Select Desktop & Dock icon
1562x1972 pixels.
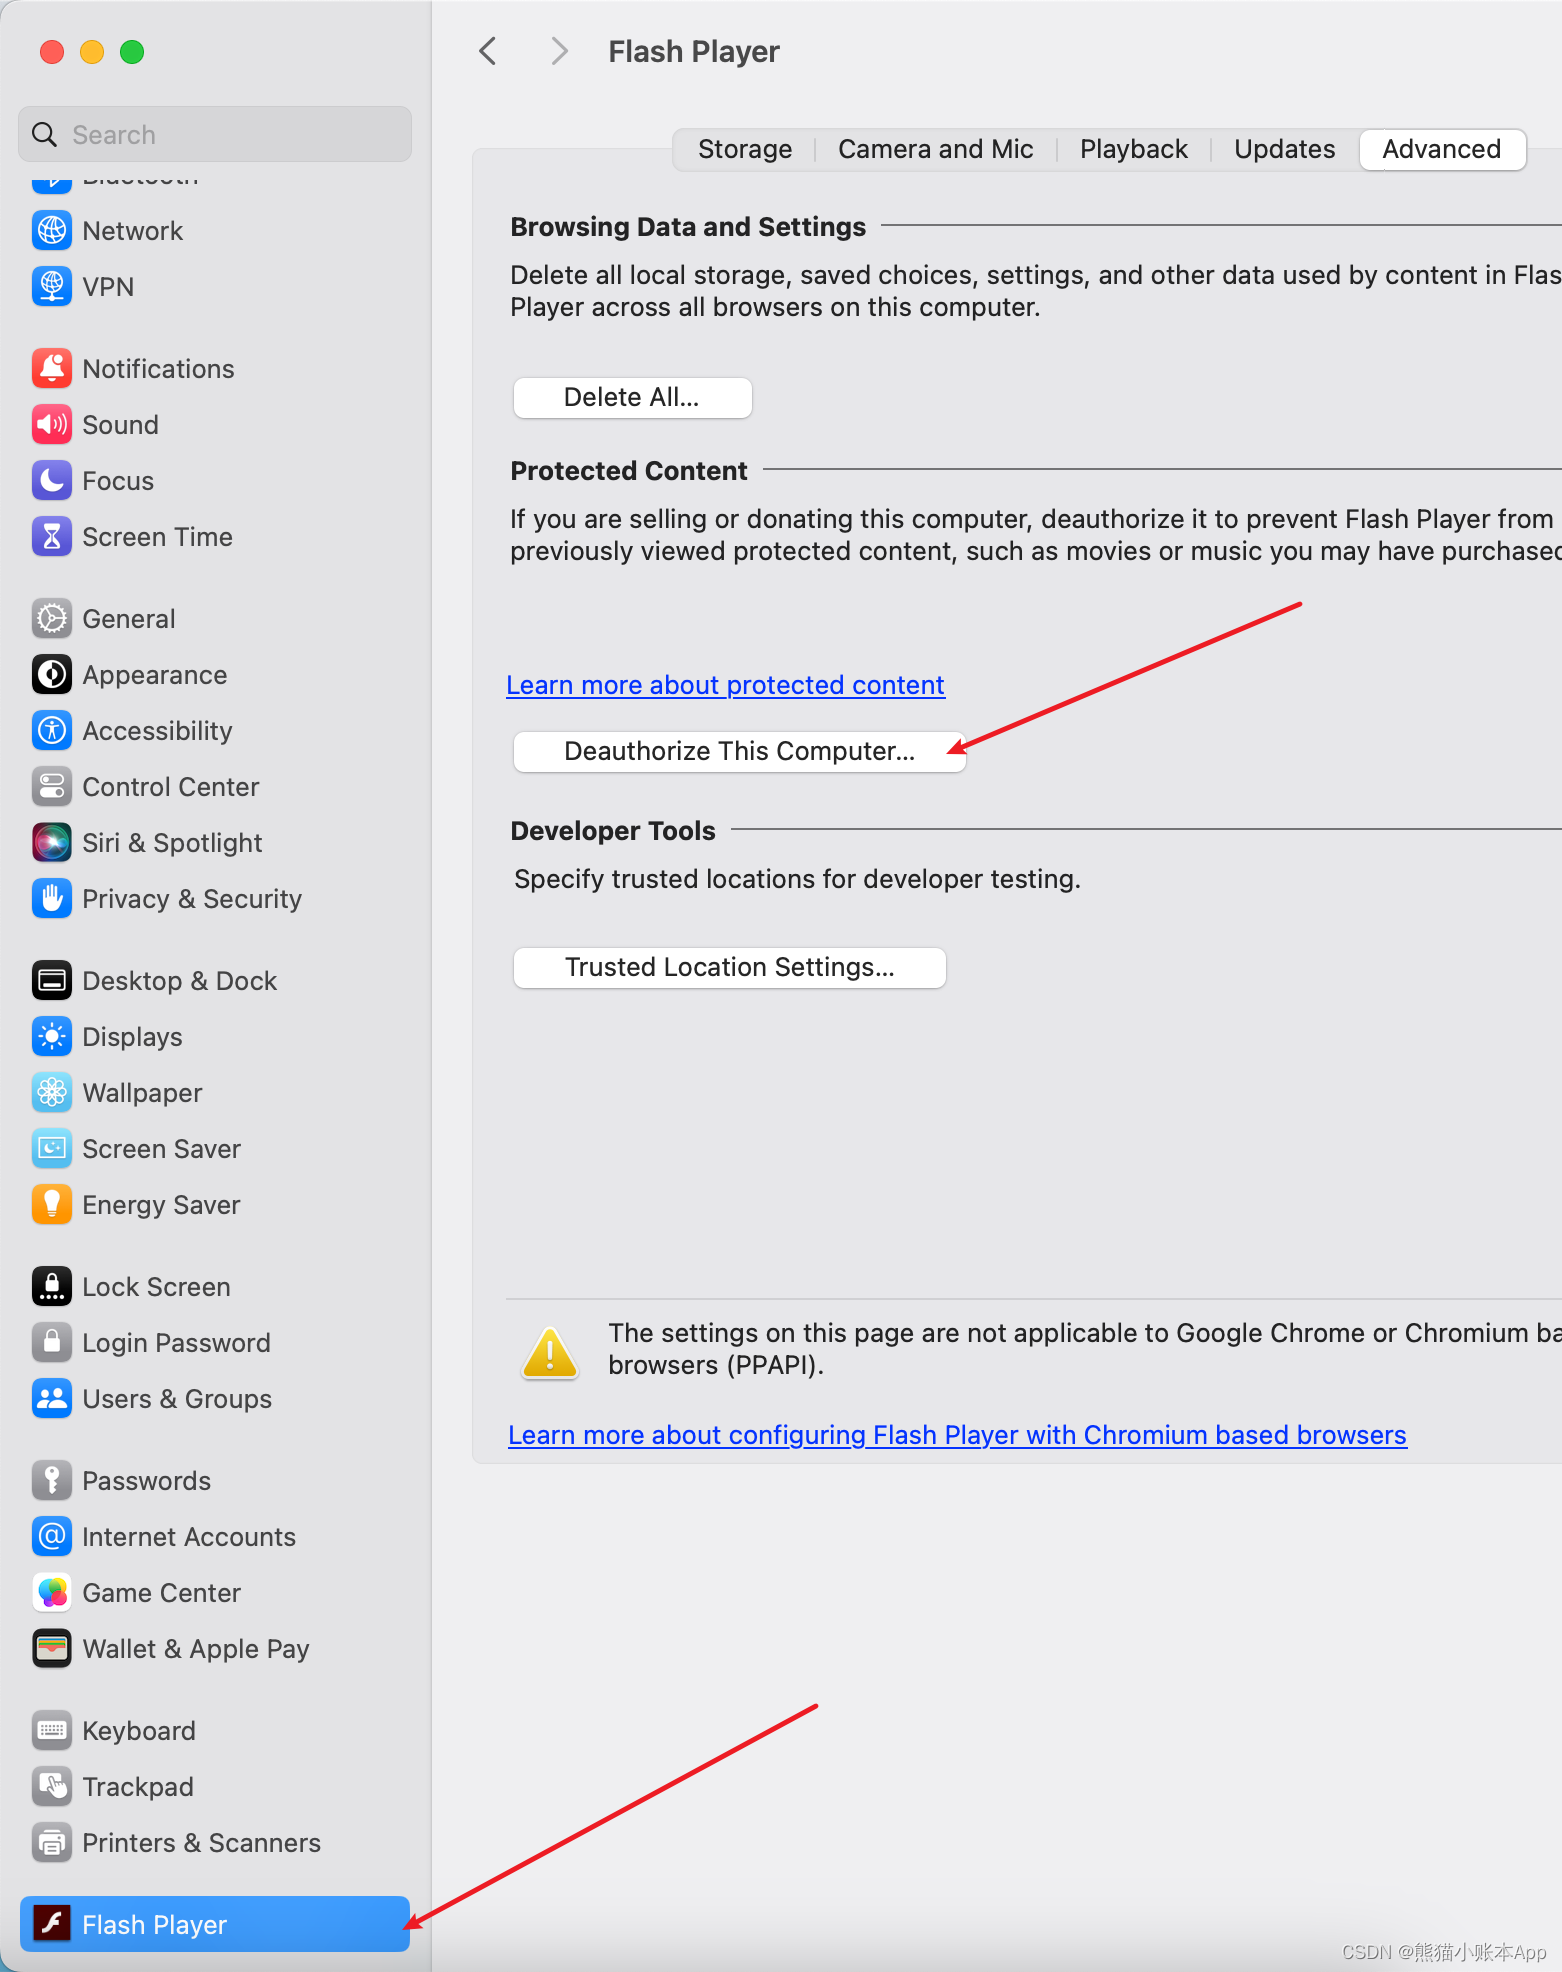(x=52, y=981)
